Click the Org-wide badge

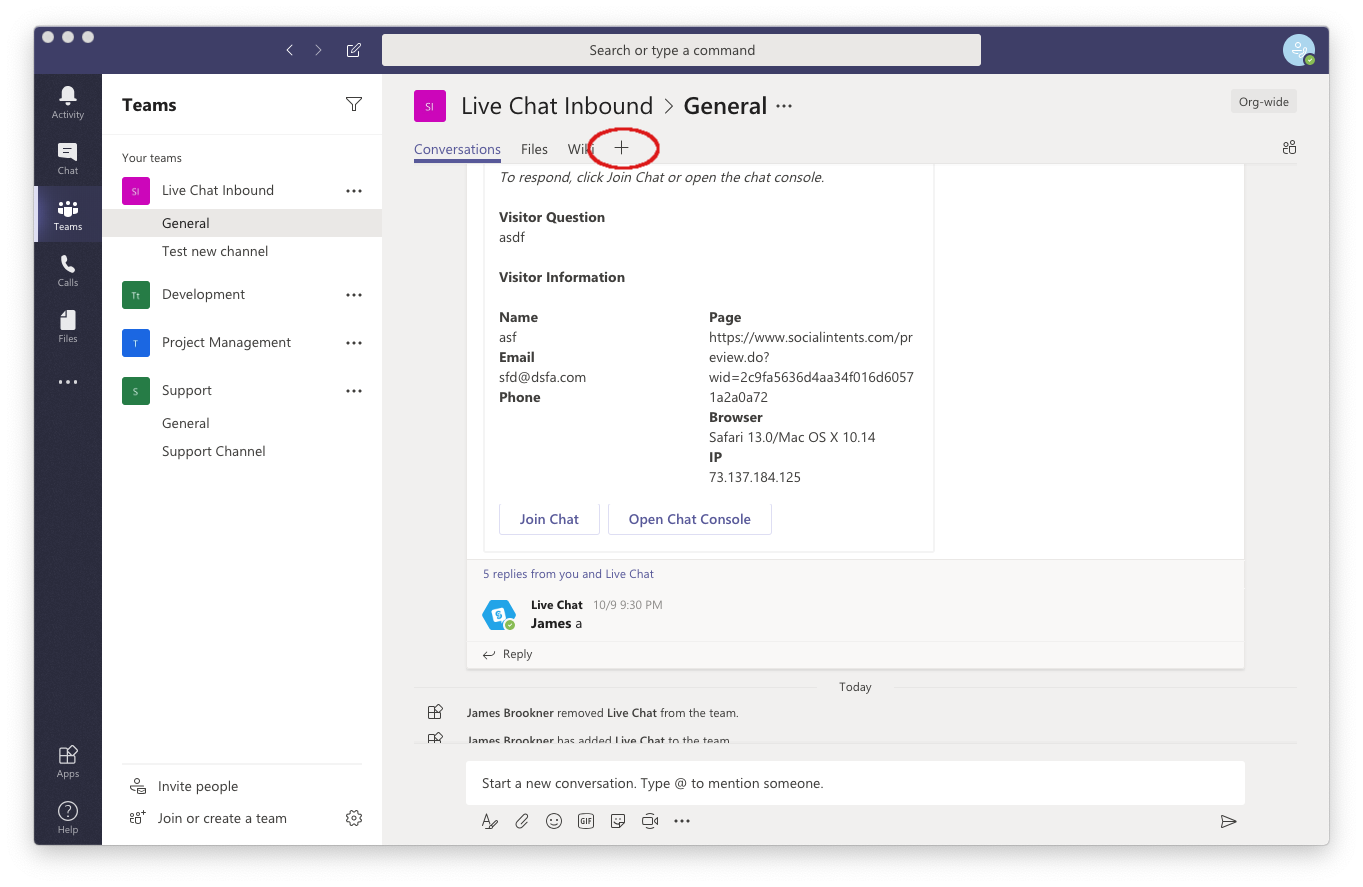[1264, 101]
